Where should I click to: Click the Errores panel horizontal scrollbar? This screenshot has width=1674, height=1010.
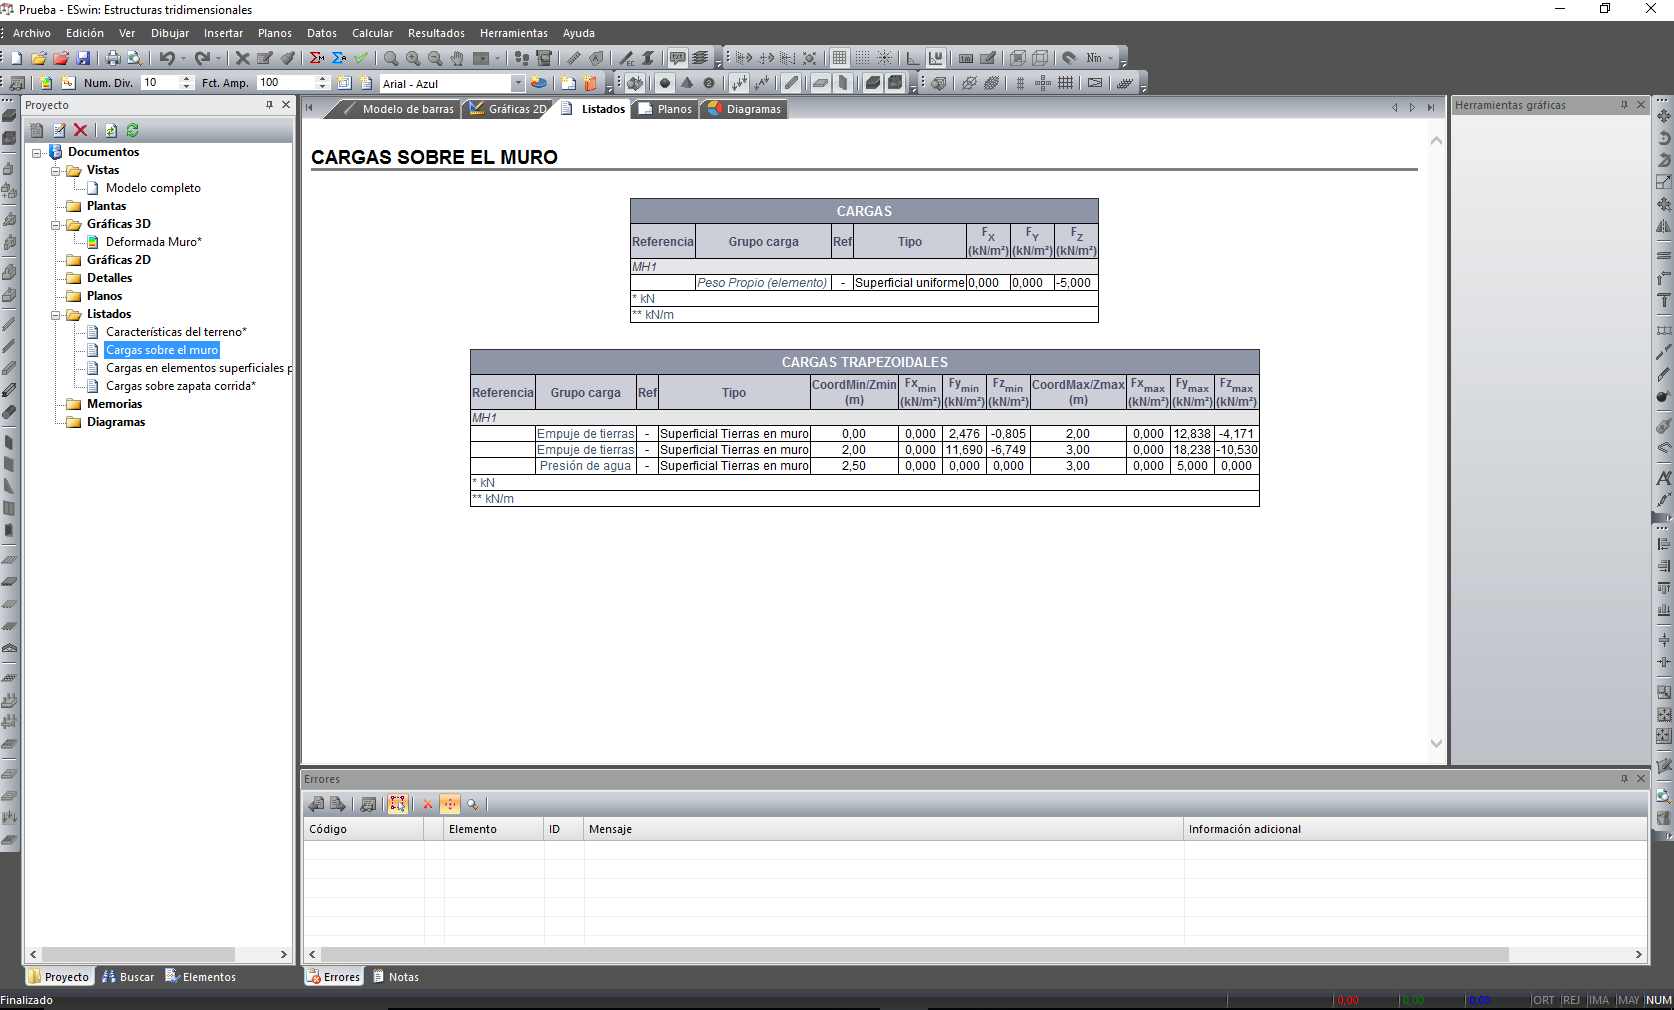[914, 955]
